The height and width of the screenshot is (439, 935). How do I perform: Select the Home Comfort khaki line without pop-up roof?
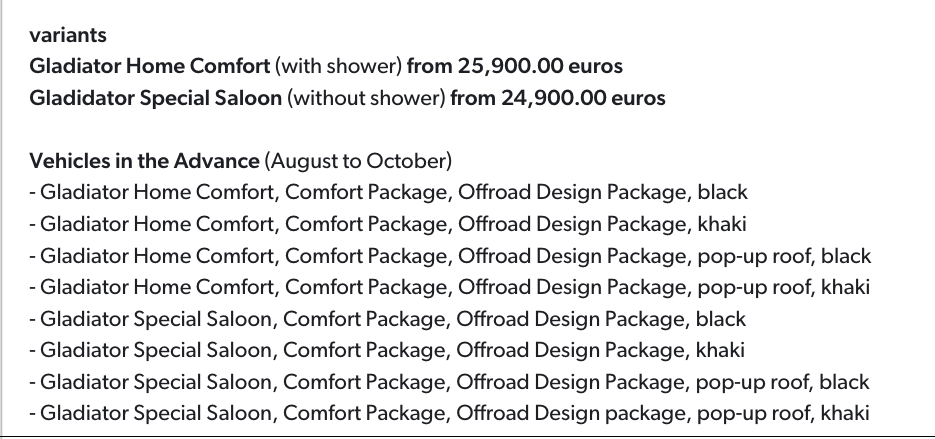[x=388, y=224]
